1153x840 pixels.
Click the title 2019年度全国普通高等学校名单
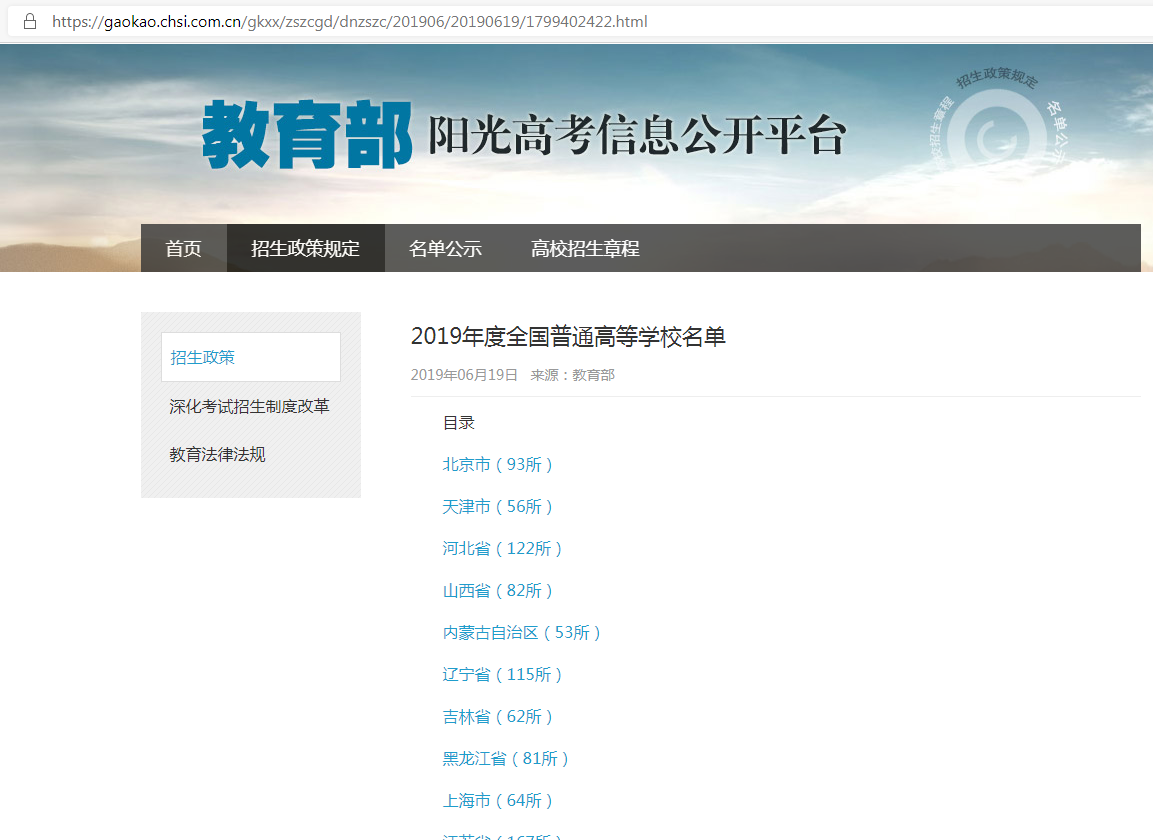[x=568, y=337]
